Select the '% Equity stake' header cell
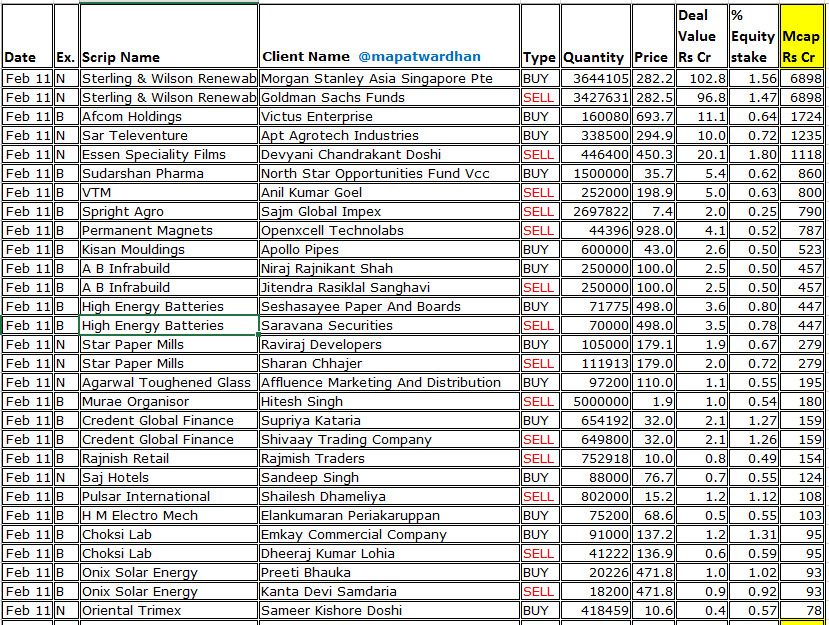Image resolution: width=829 pixels, height=625 pixels. (x=753, y=36)
